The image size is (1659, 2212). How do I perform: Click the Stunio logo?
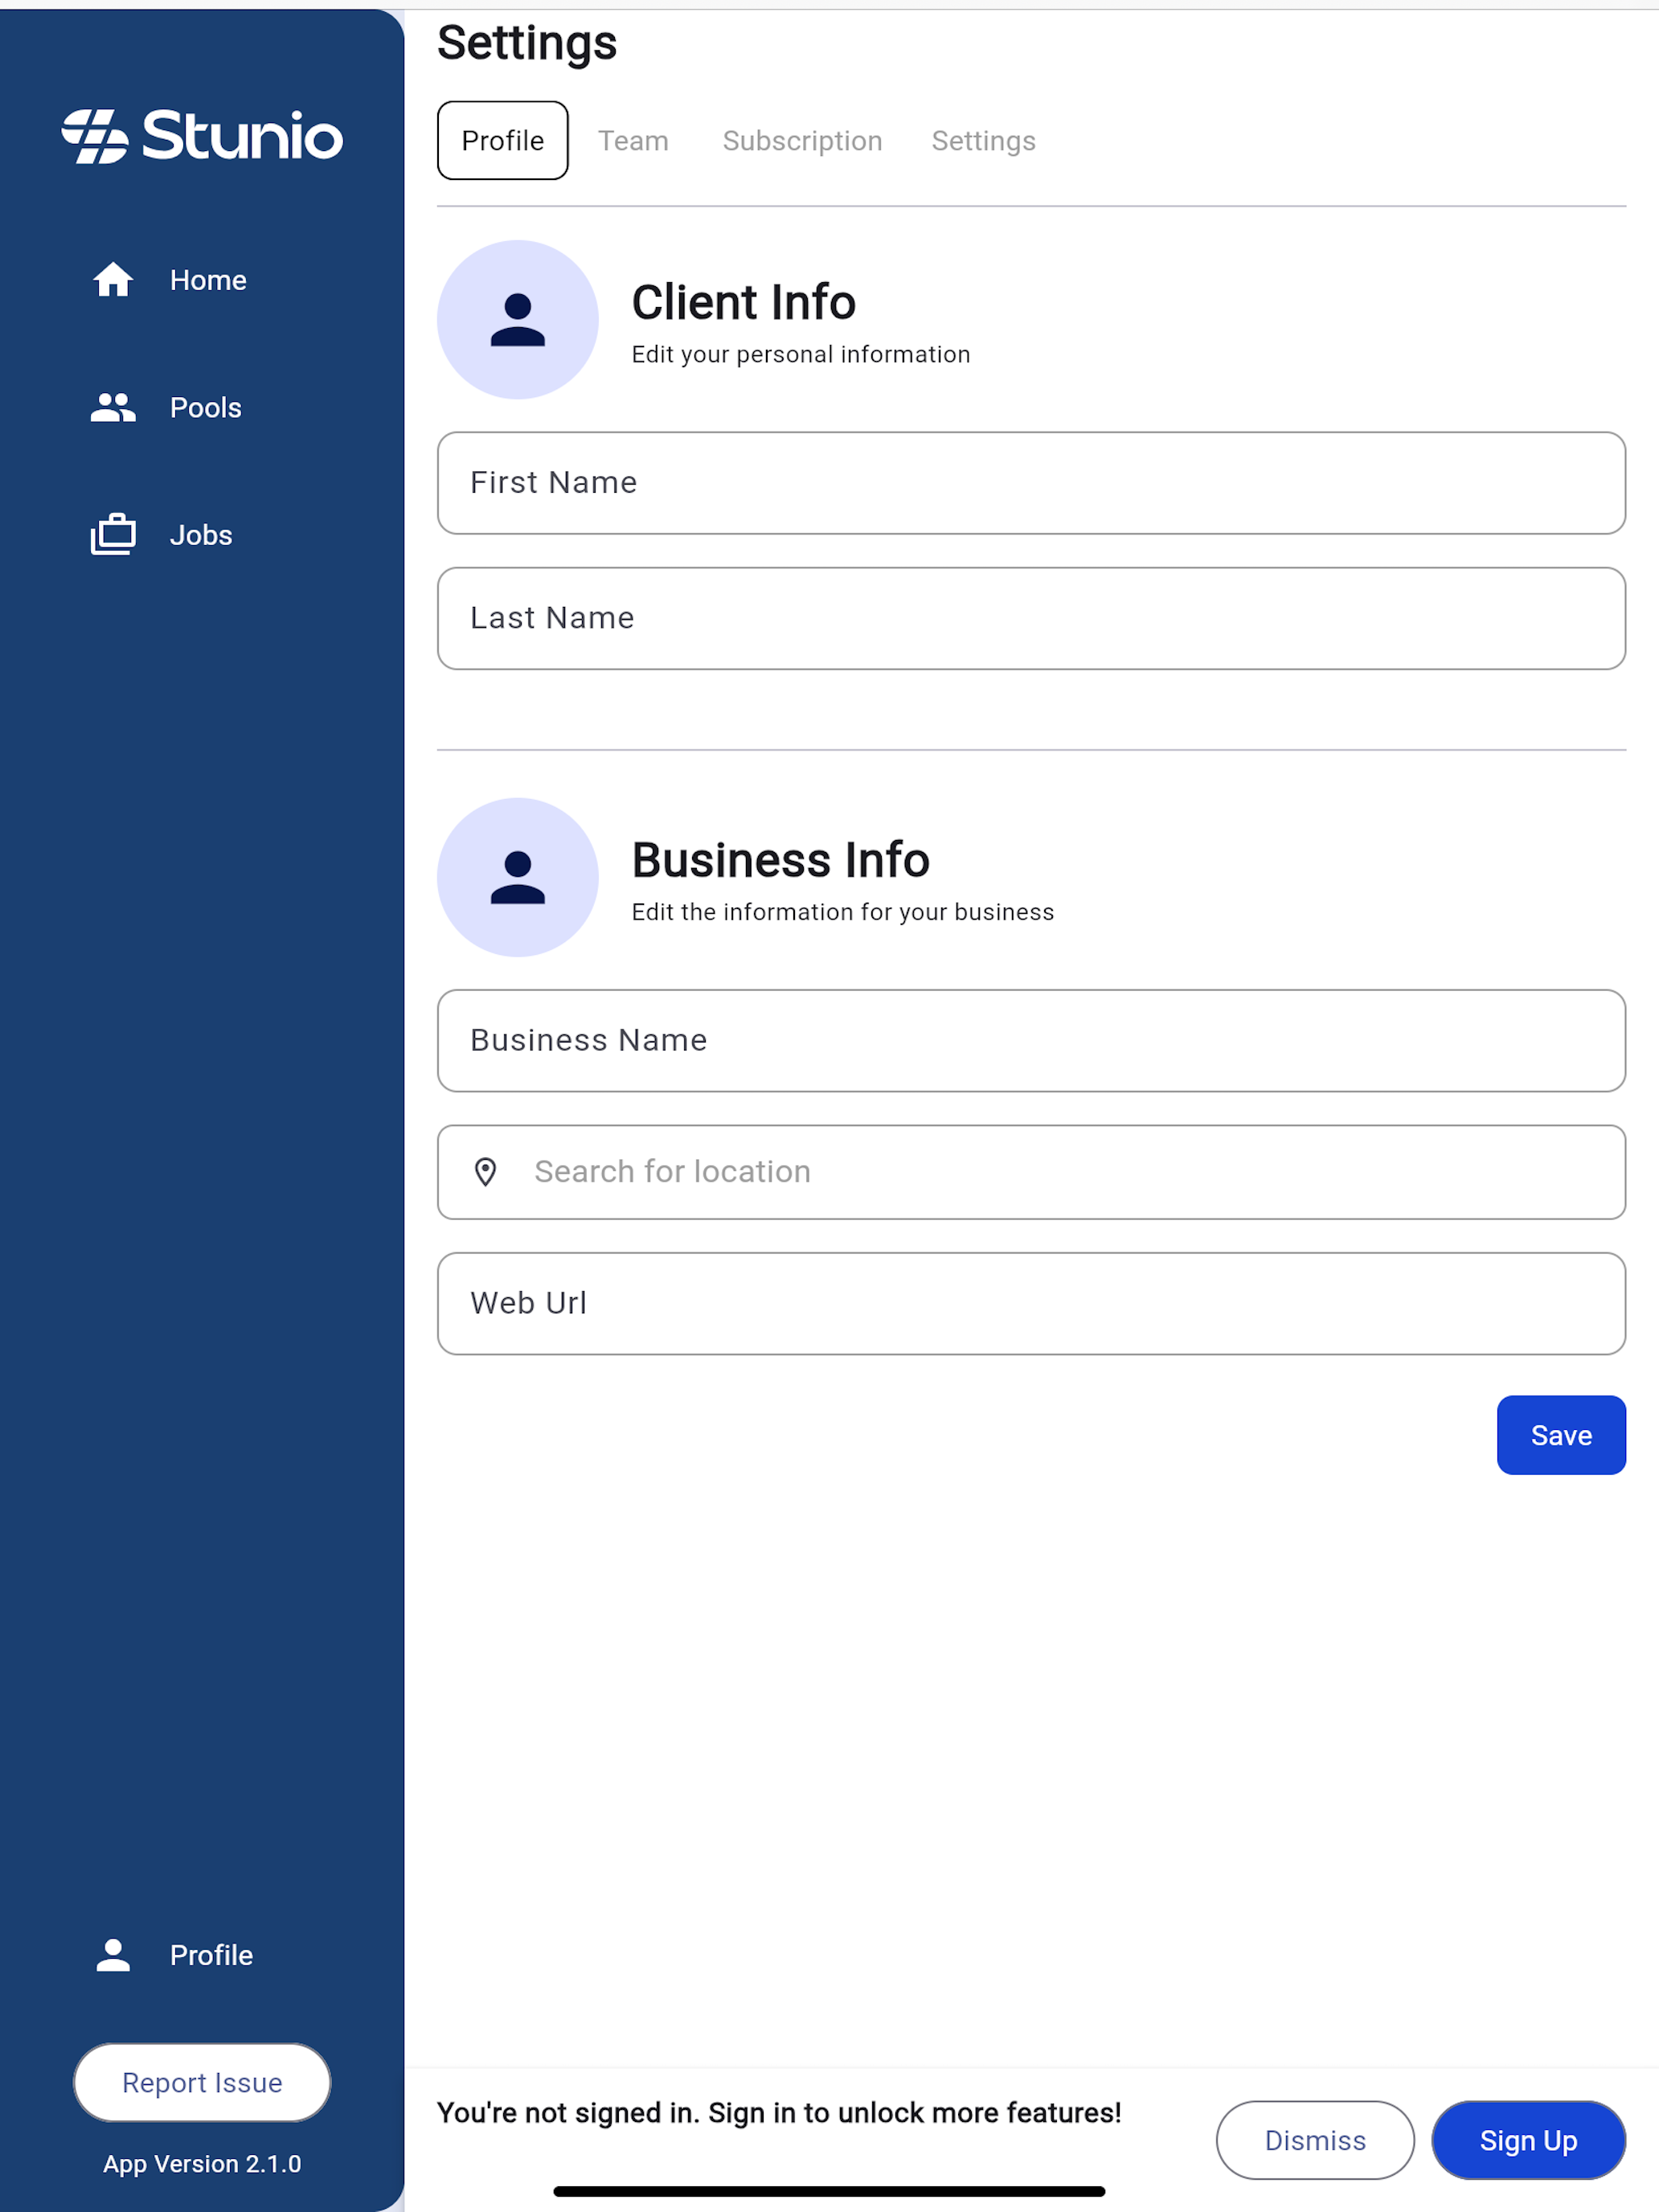tap(202, 136)
